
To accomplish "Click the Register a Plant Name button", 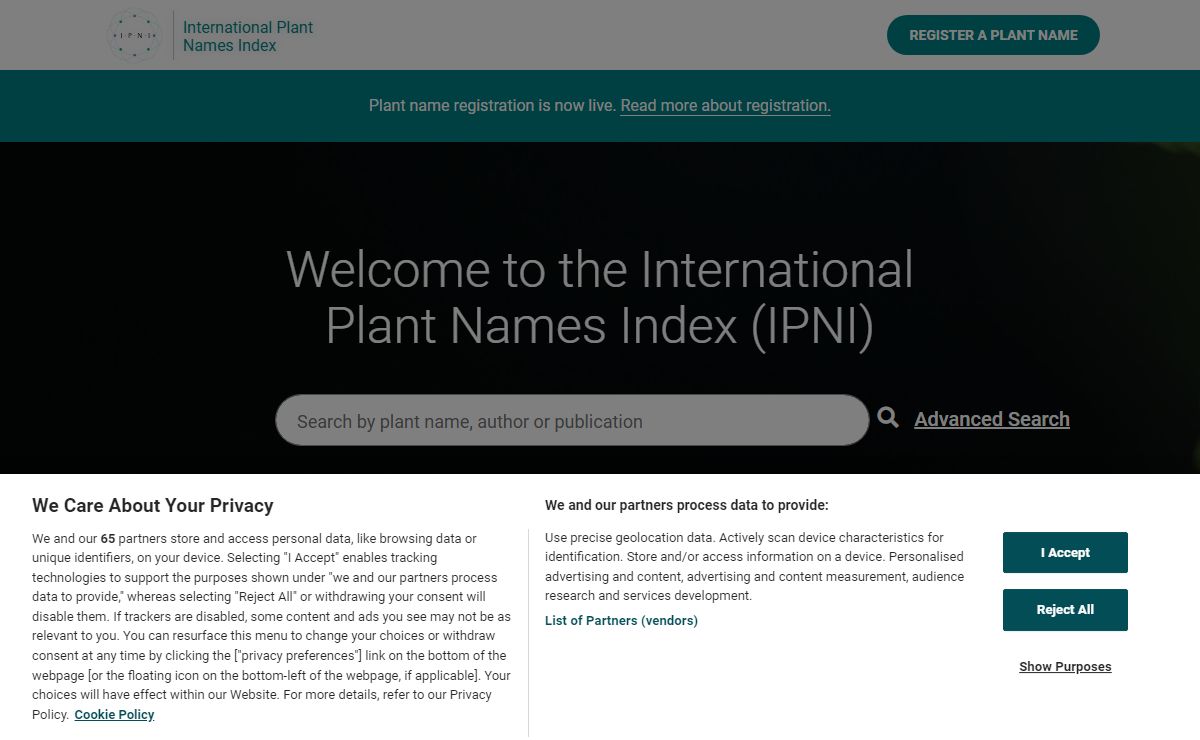I will [x=993, y=35].
